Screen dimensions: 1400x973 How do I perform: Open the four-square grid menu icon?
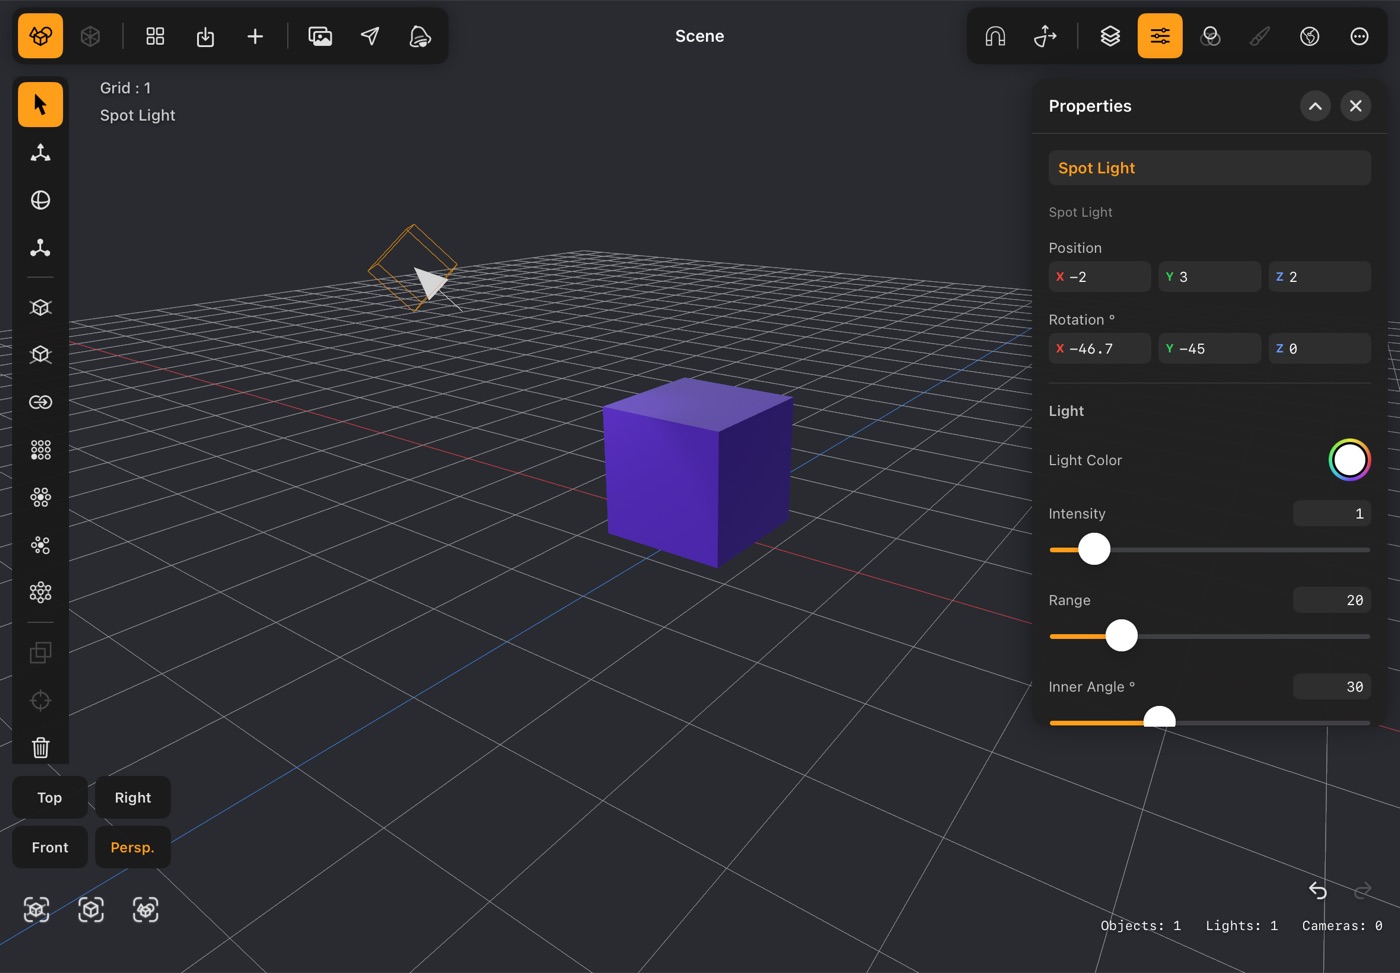pos(155,36)
